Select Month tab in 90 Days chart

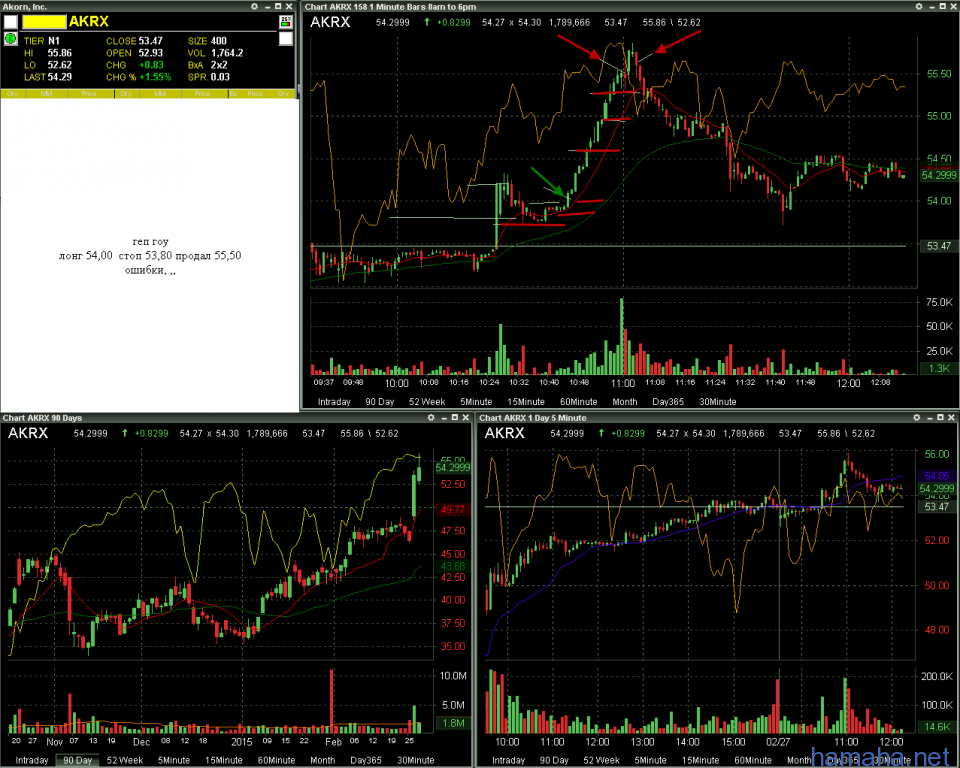pyautogui.click(x=323, y=760)
